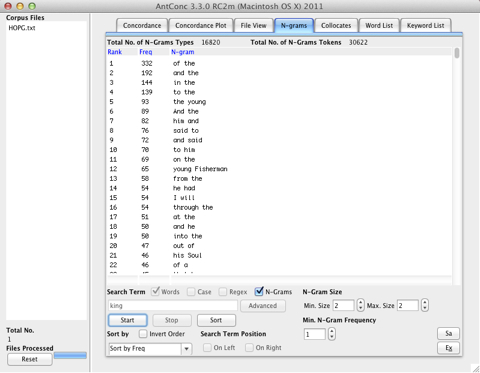Sort by the Rank column header

tap(115, 52)
